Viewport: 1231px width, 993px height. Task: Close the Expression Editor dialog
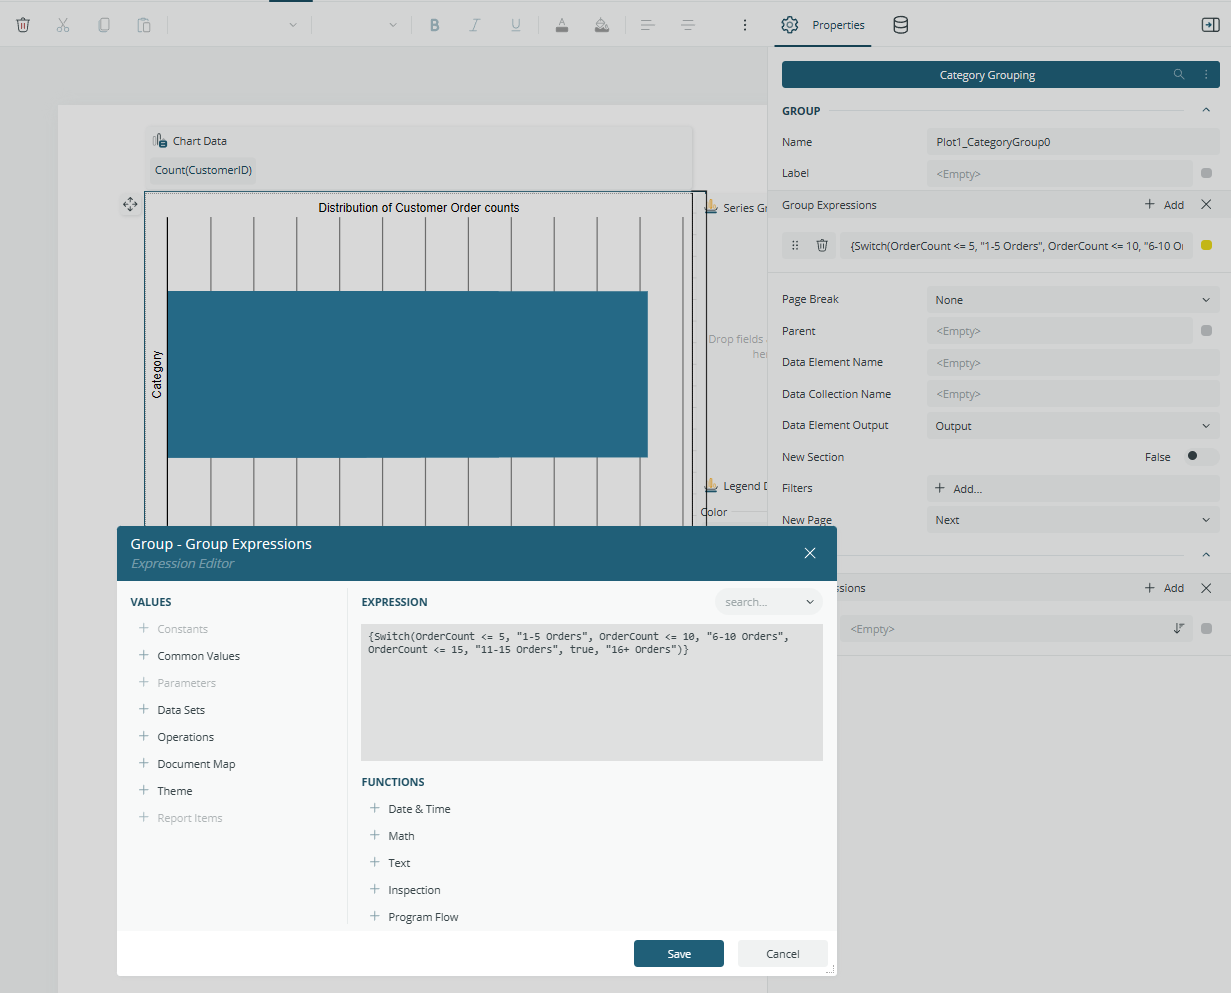click(x=810, y=553)
